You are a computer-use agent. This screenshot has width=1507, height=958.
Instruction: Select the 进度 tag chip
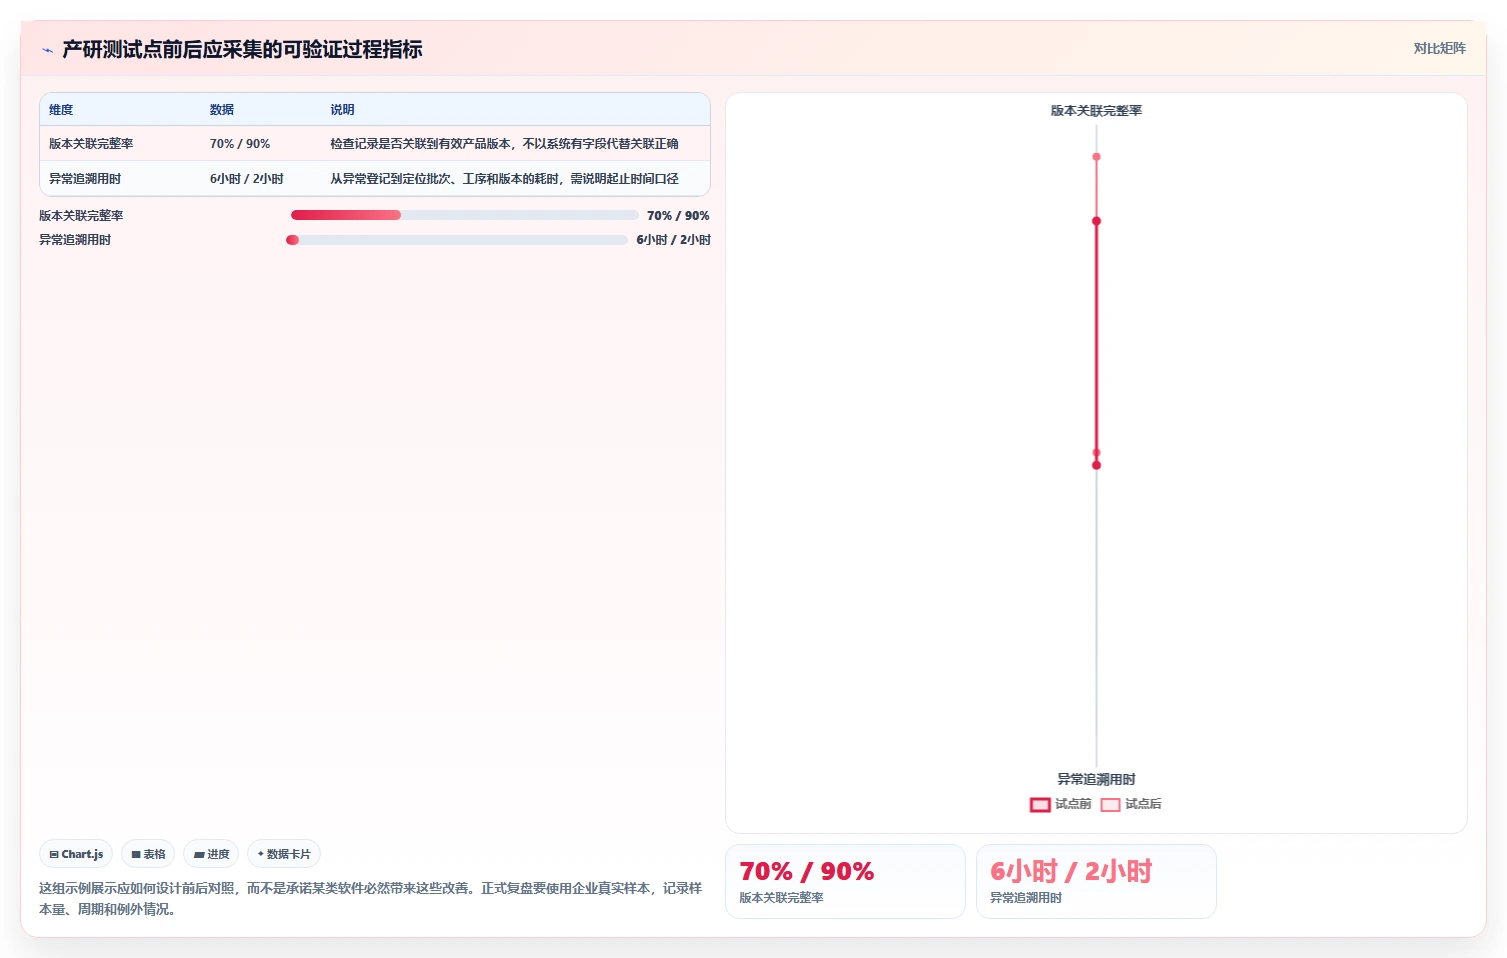coord(211,854)
